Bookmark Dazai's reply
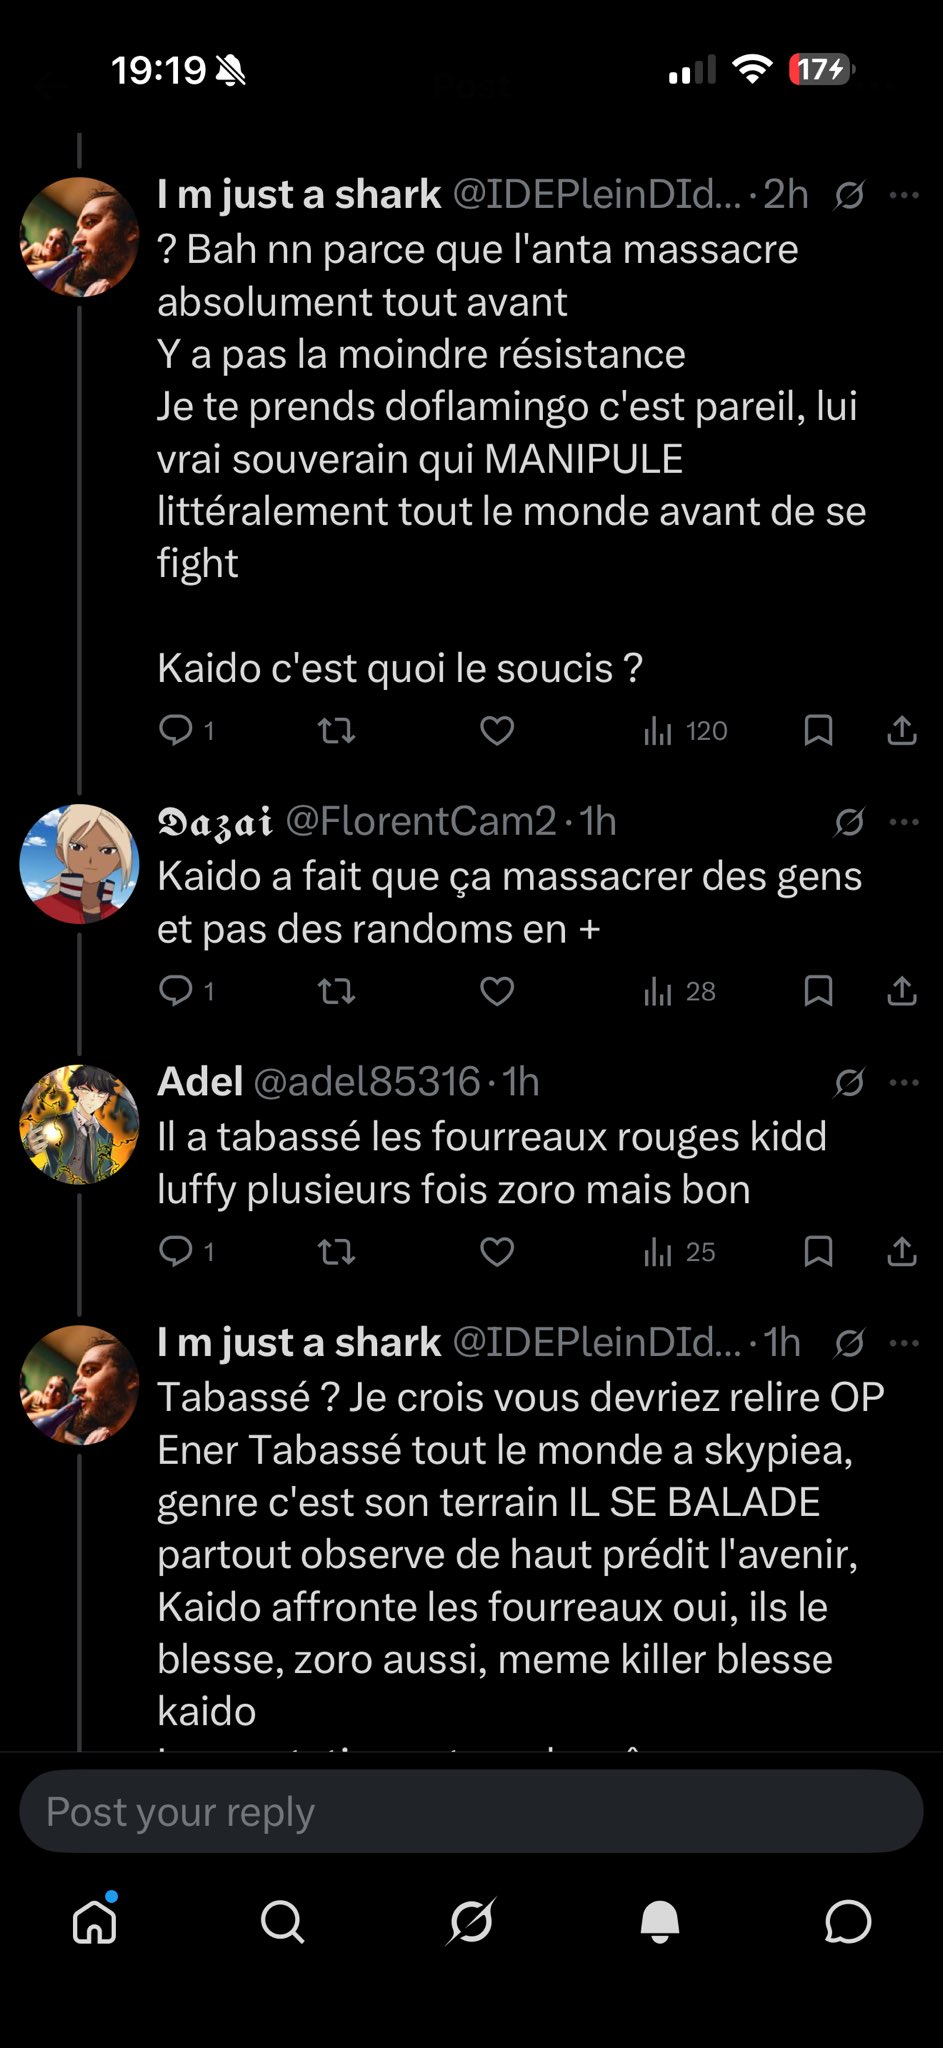 pyautogui.click(x=818, y=991)
